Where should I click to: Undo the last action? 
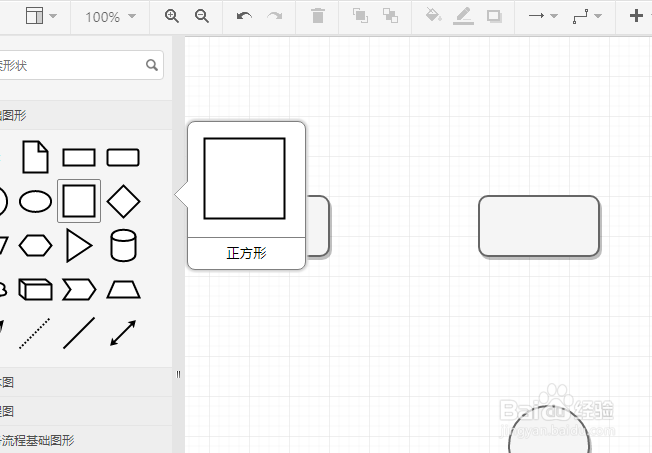click(x=244, y=16)
